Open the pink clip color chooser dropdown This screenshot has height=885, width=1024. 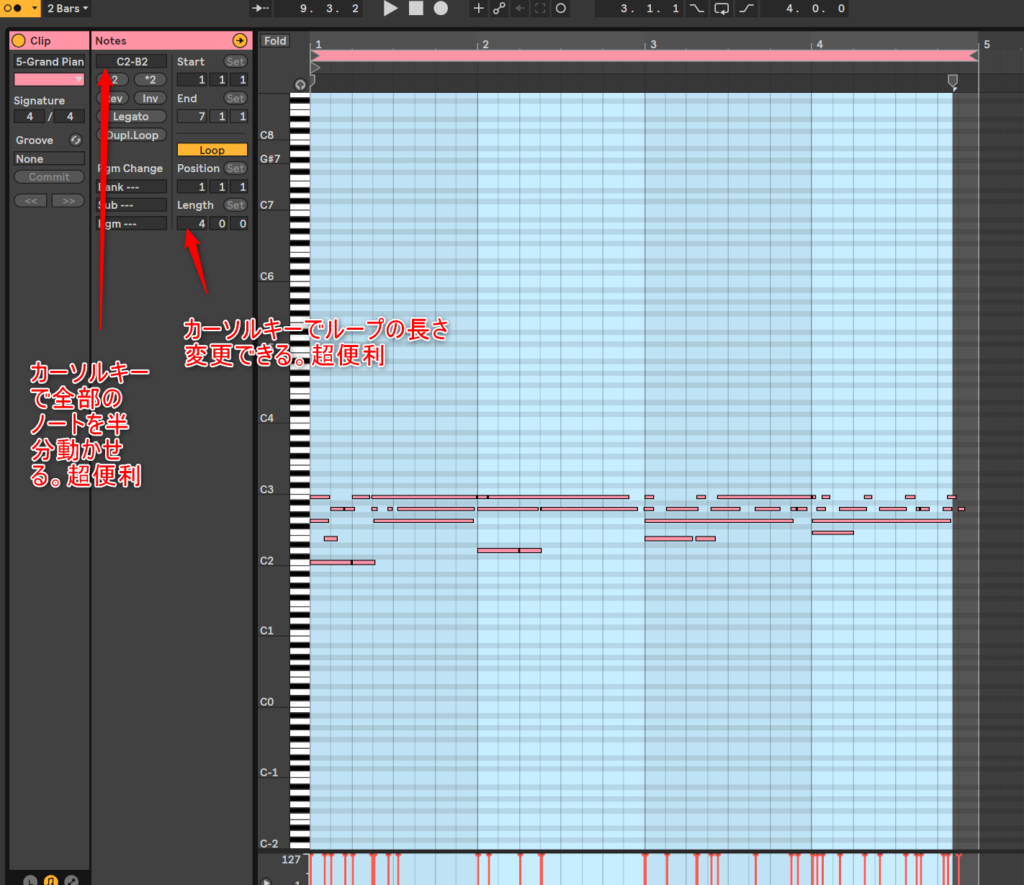point(49,79)
